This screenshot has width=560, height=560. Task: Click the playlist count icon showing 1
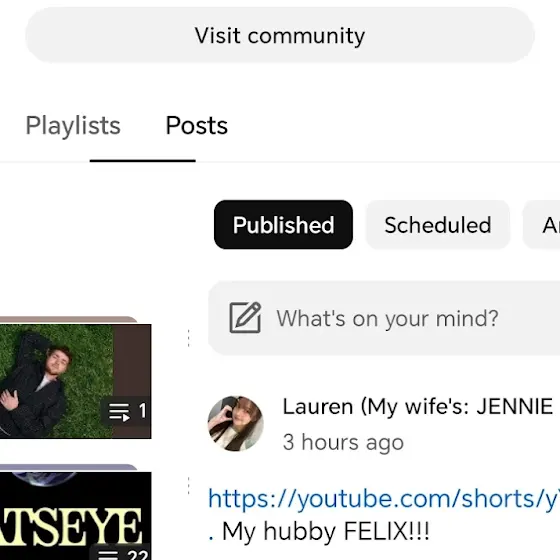pos(127,411)
